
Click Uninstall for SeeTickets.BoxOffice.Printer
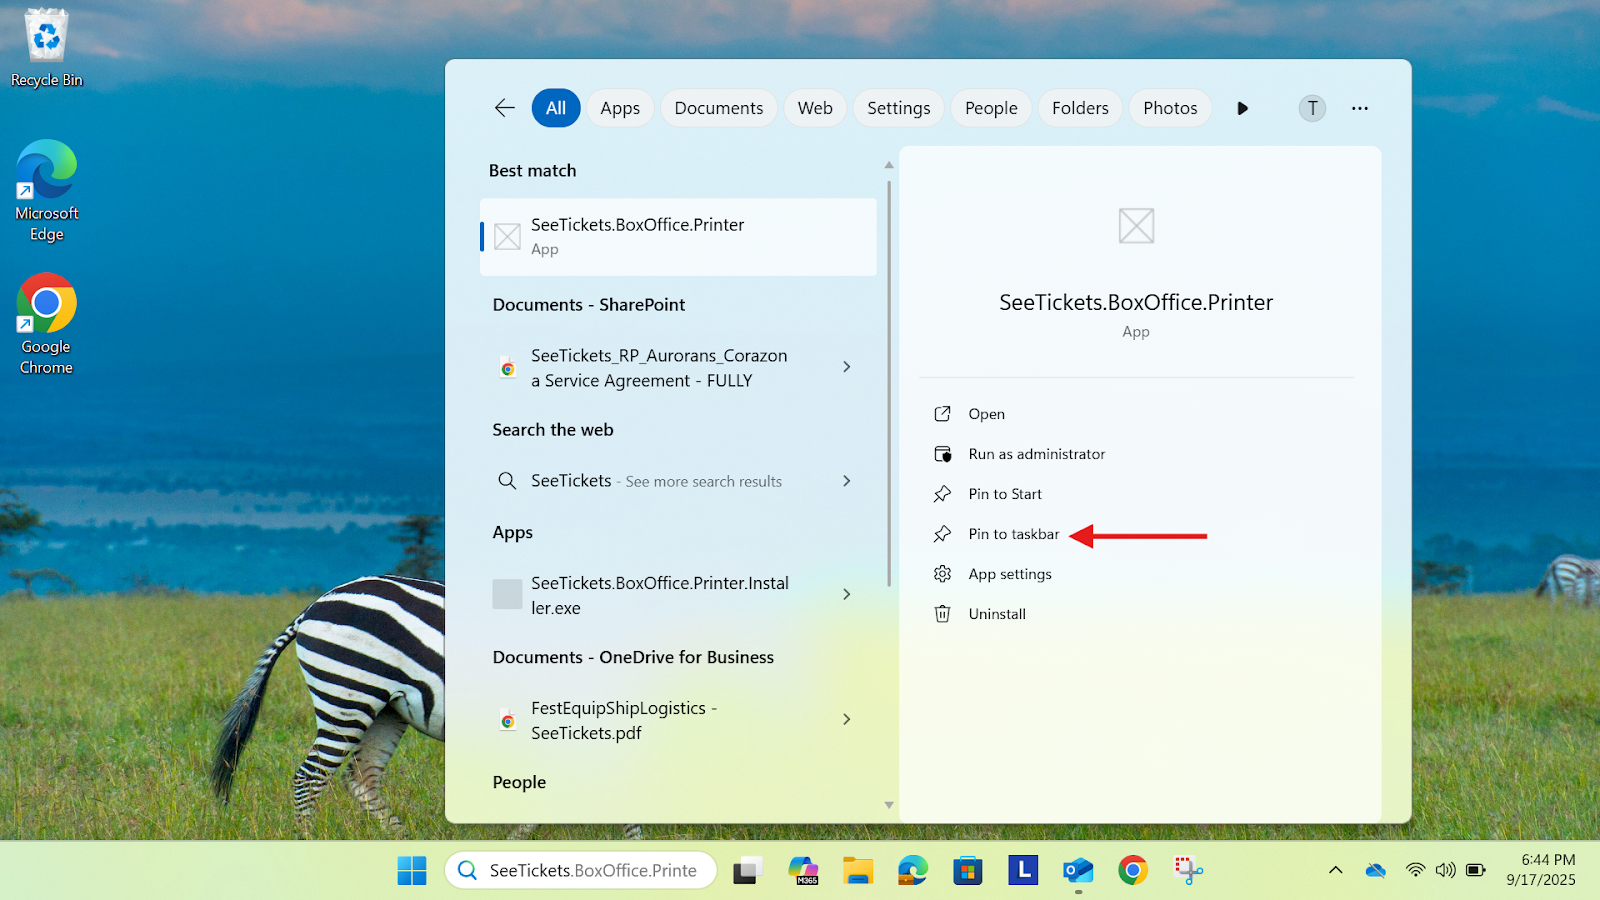pyautogui.click(x=997, y=614)
